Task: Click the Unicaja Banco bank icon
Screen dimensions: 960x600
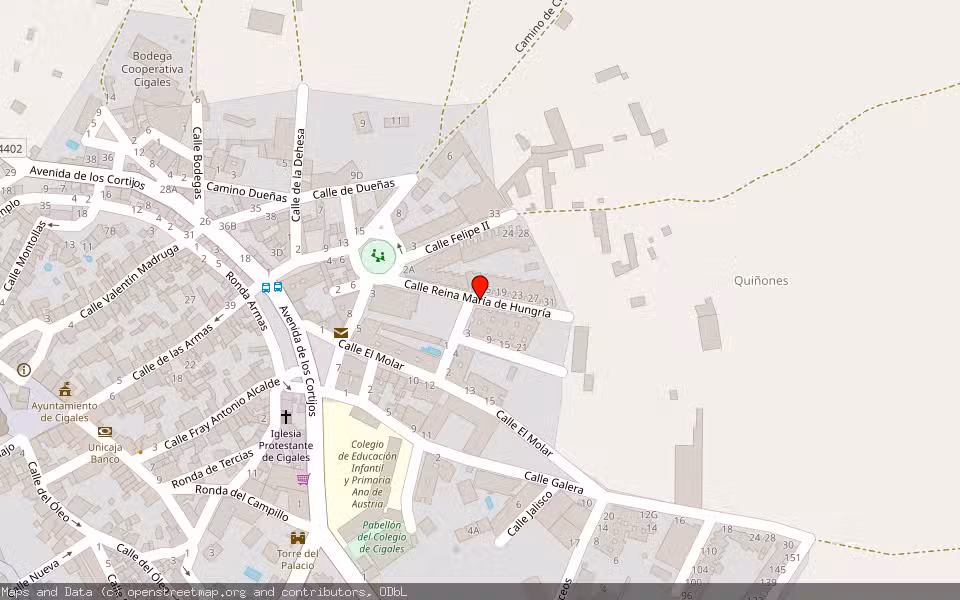Action: (104, 431)
